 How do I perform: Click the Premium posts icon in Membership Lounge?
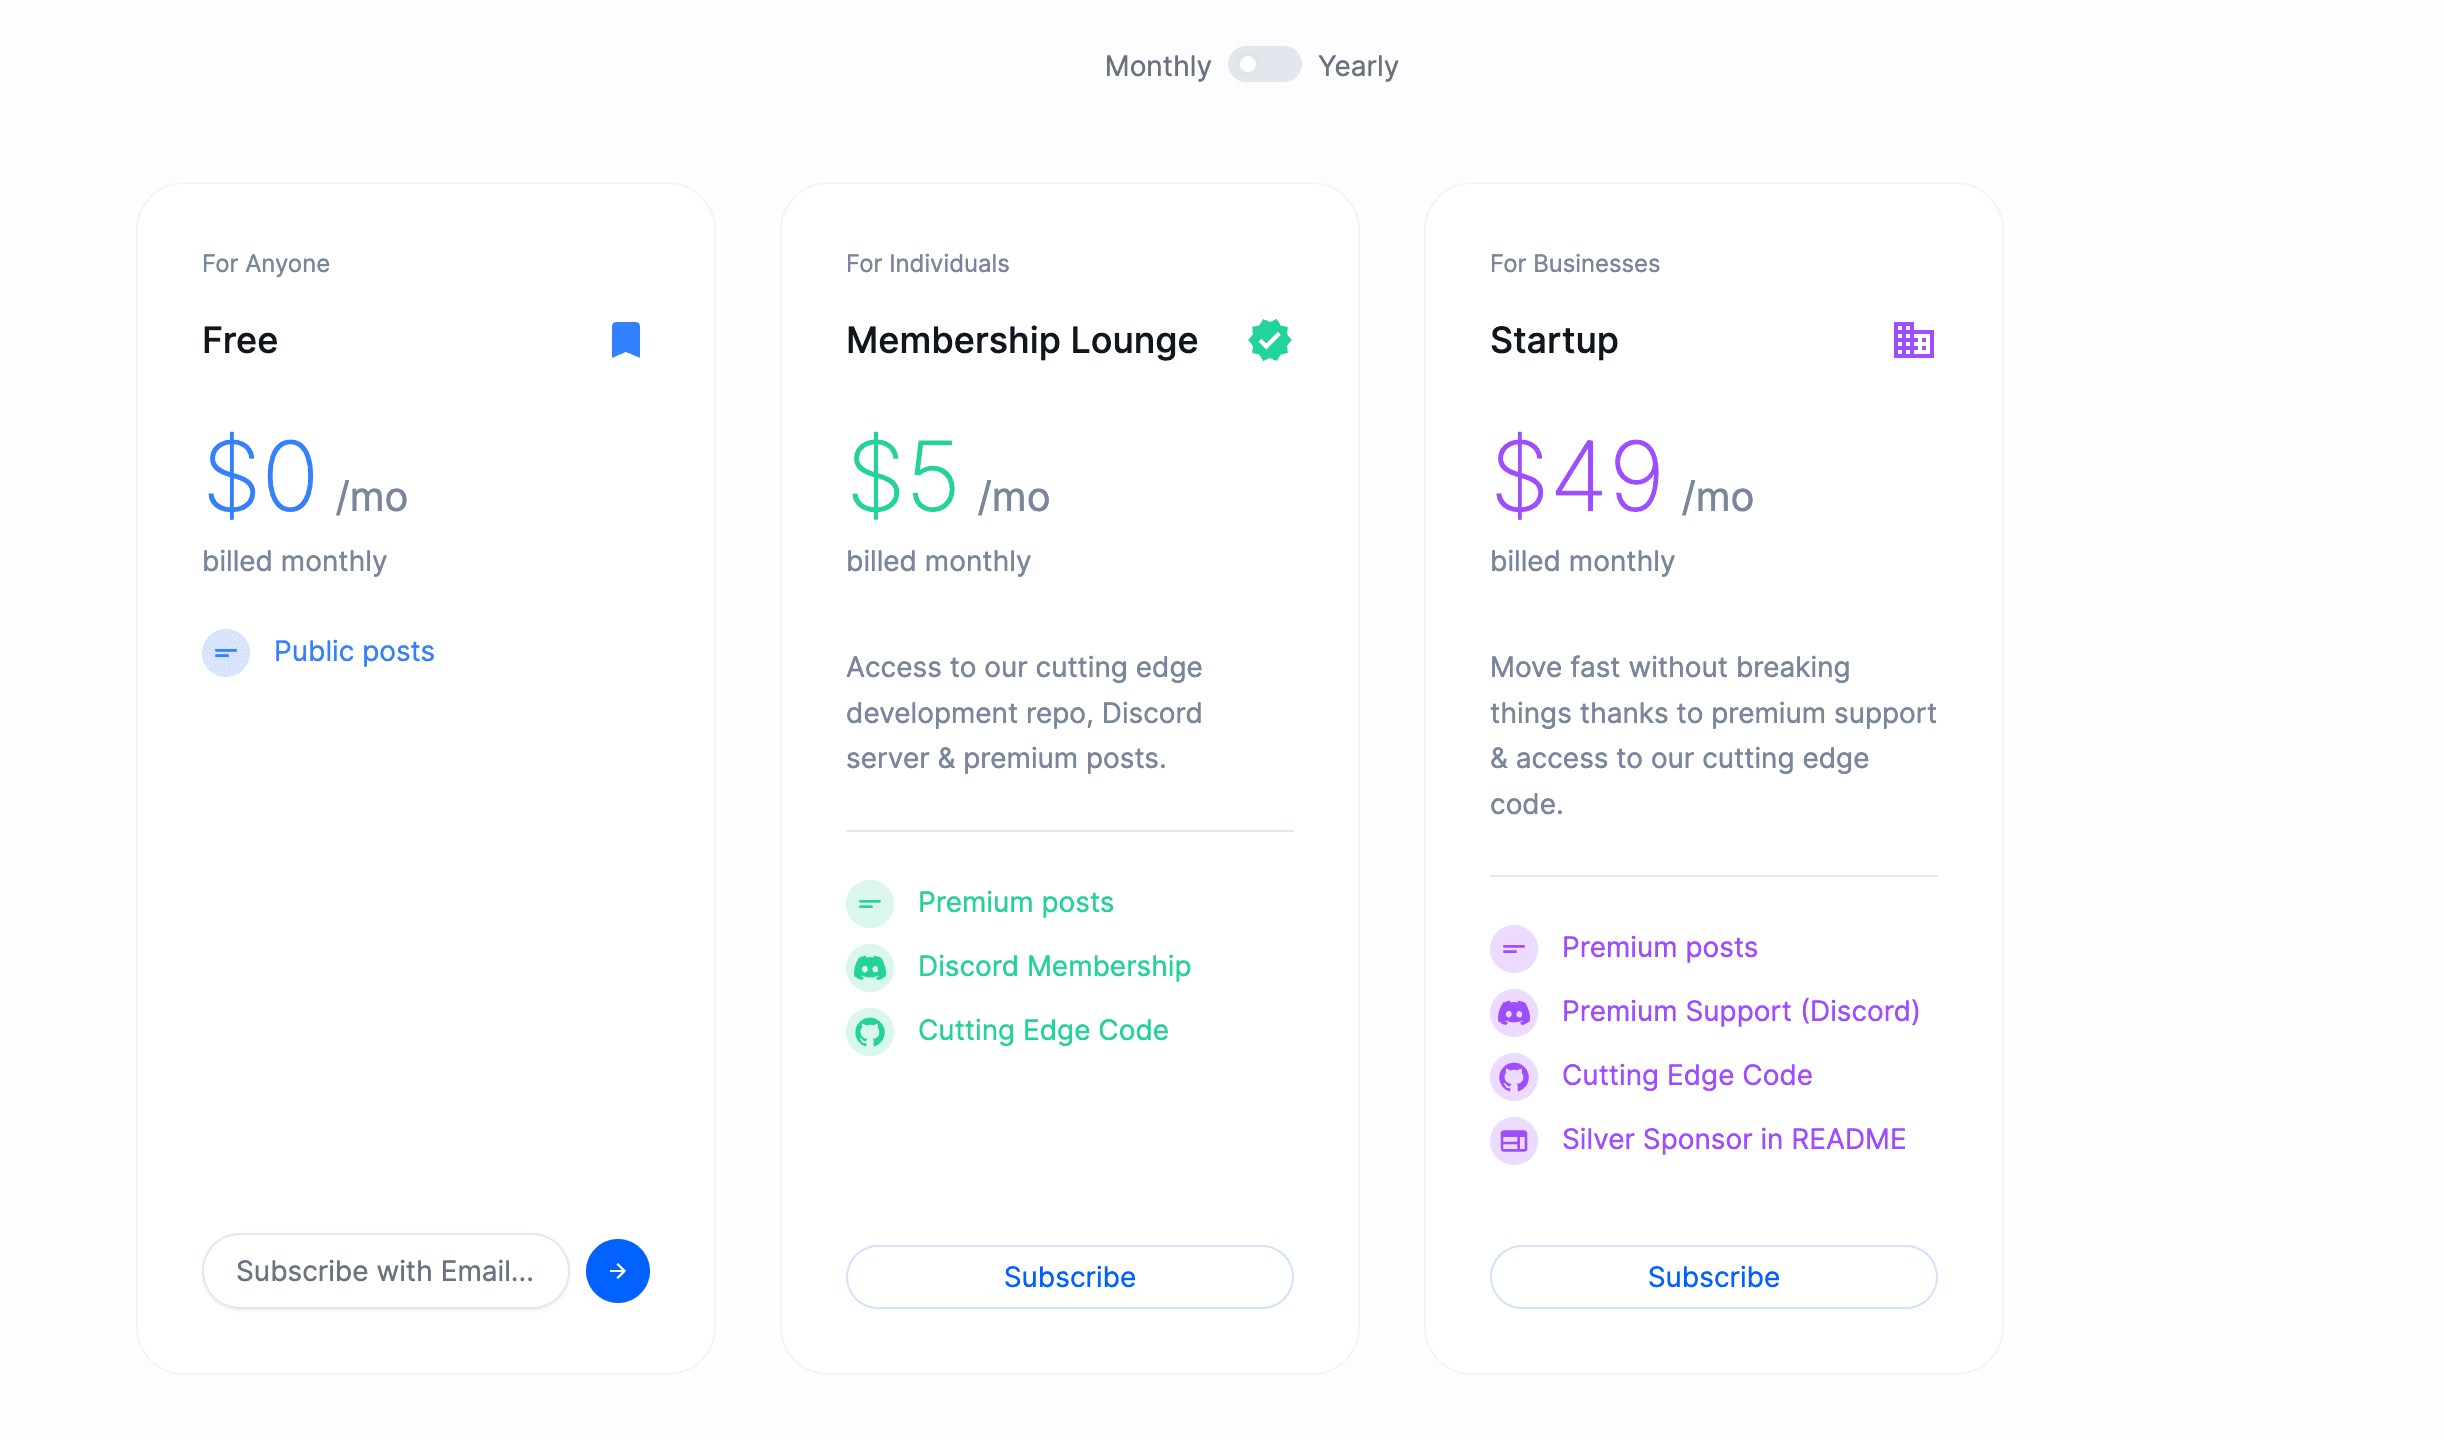871,902
